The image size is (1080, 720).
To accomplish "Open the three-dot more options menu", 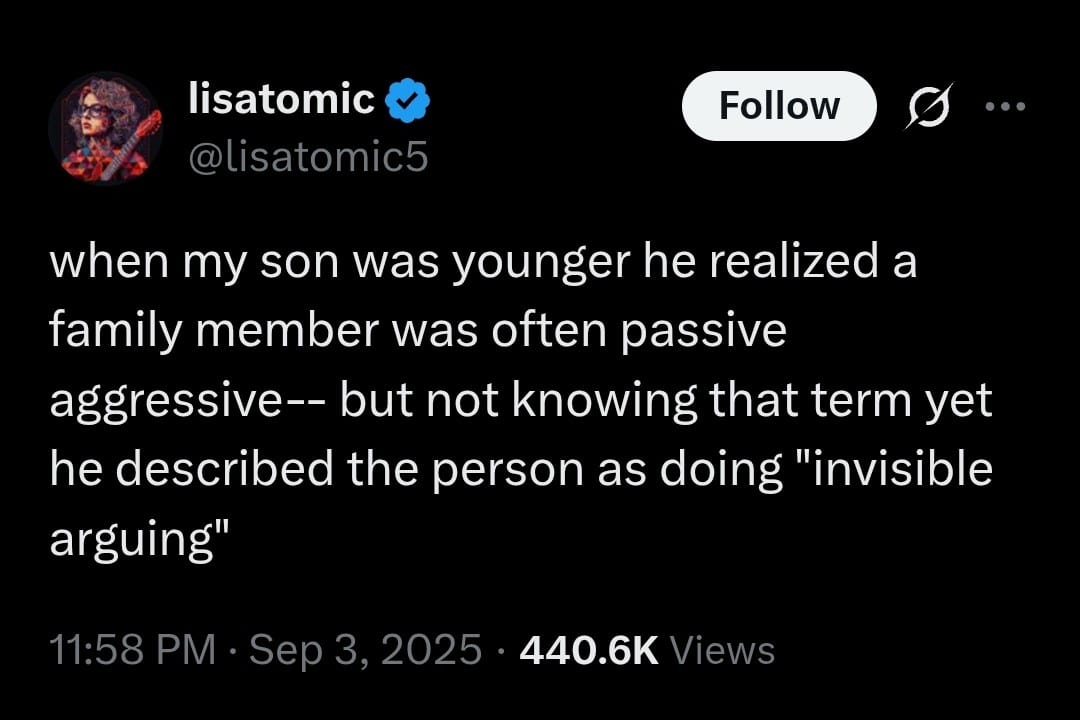I will pos(1006,107).
